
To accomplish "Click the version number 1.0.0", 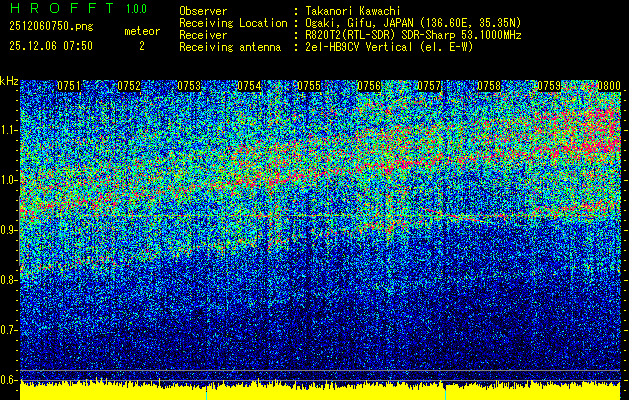I will [136, 9].
